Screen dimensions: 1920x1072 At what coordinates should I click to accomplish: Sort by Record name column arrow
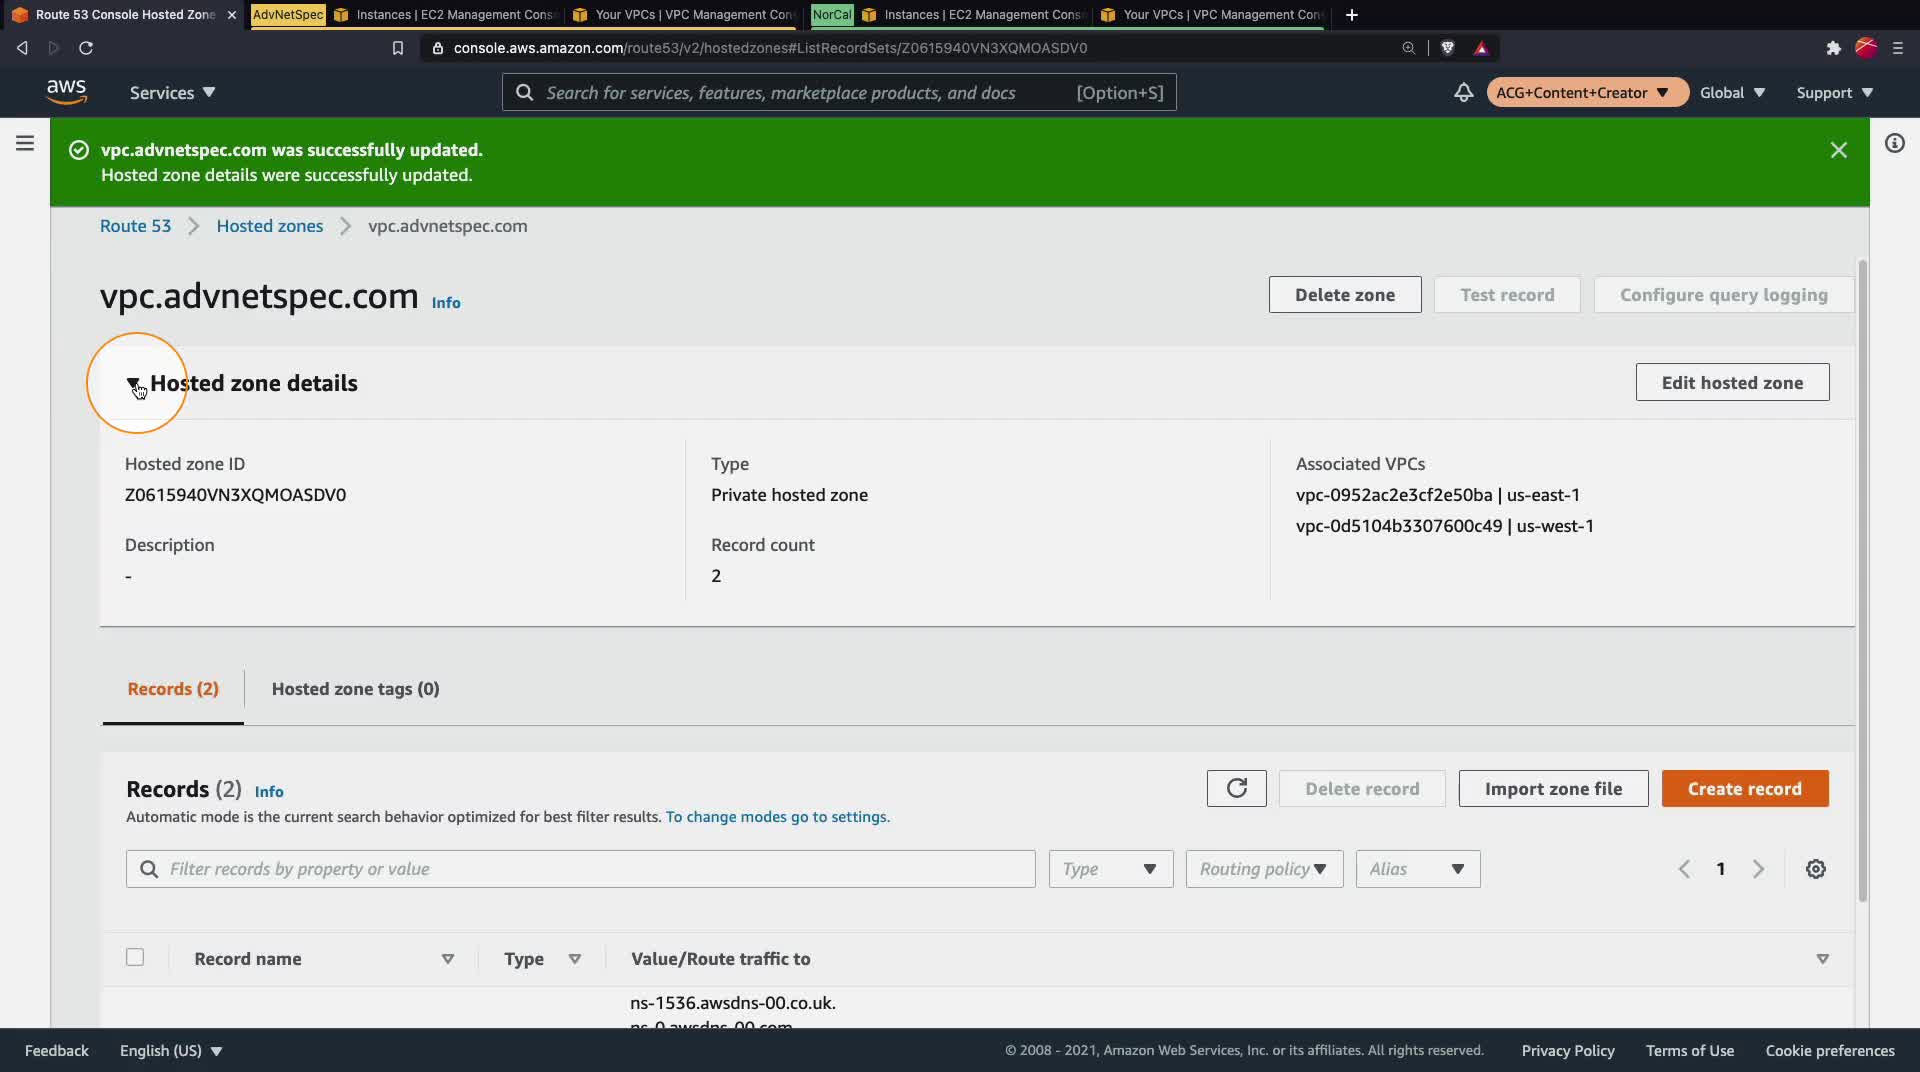click(x=448, y=959)
